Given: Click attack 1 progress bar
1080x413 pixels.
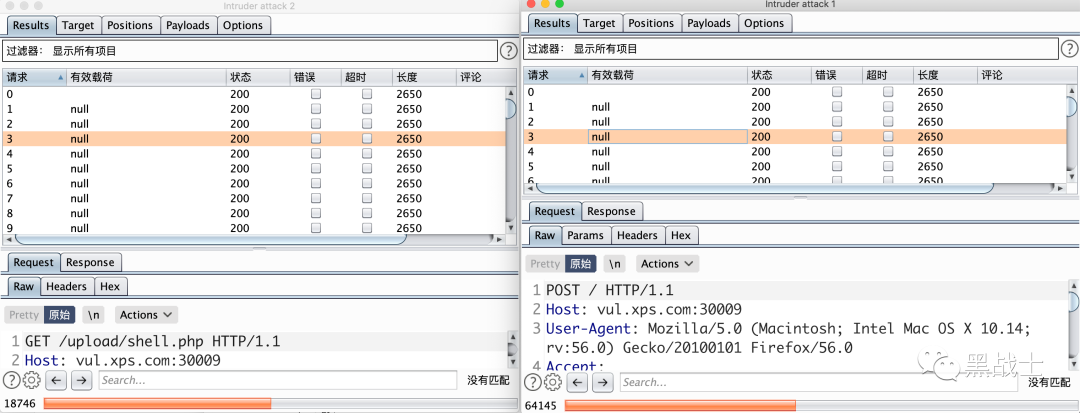Looking at the screenshot, I should tap(817, 405).
